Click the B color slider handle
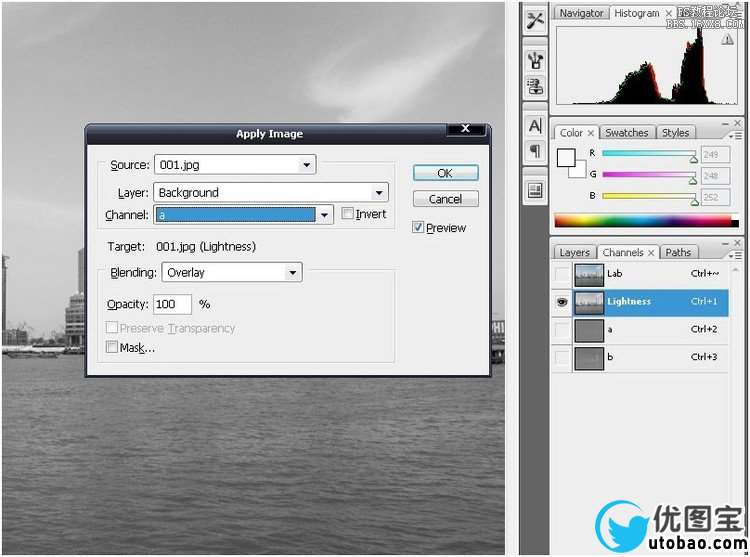Screen dimensions: 750x557 [x=695, y=202]
